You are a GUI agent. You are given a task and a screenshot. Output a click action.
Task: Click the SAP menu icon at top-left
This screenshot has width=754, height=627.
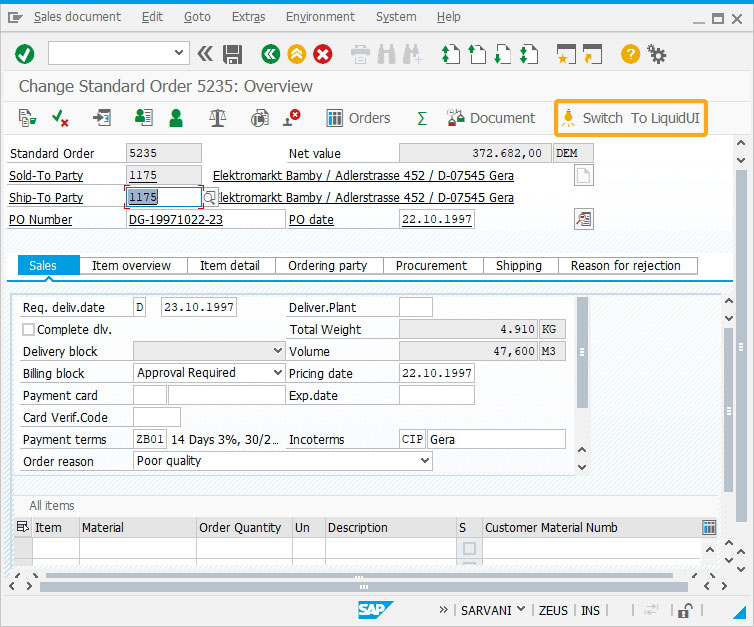coord(15,18)
